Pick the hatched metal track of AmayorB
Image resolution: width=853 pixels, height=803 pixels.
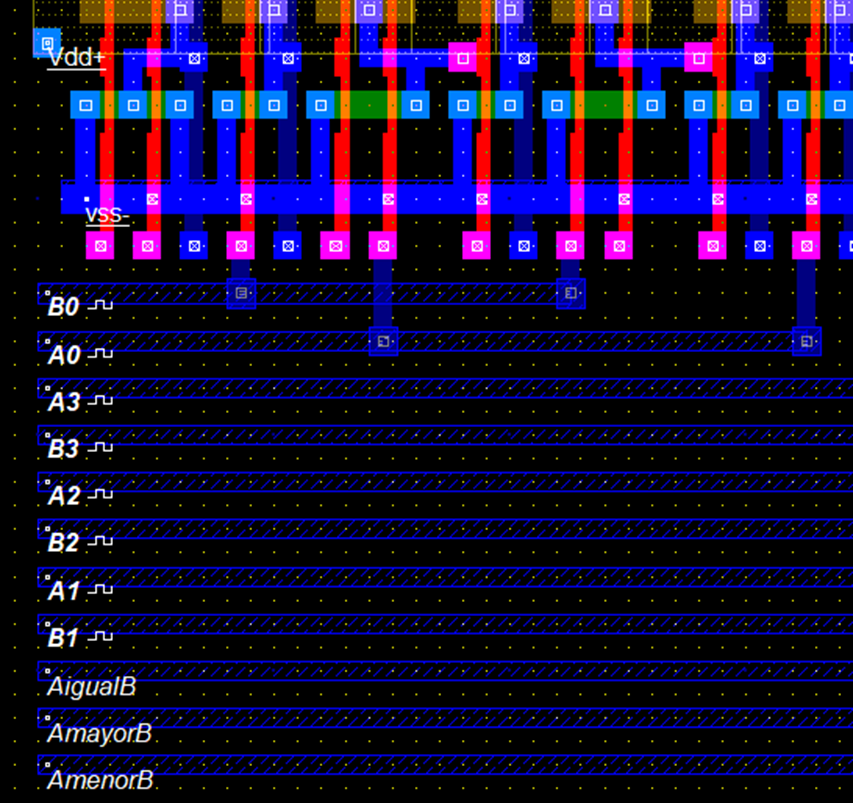tap(445, 718)
